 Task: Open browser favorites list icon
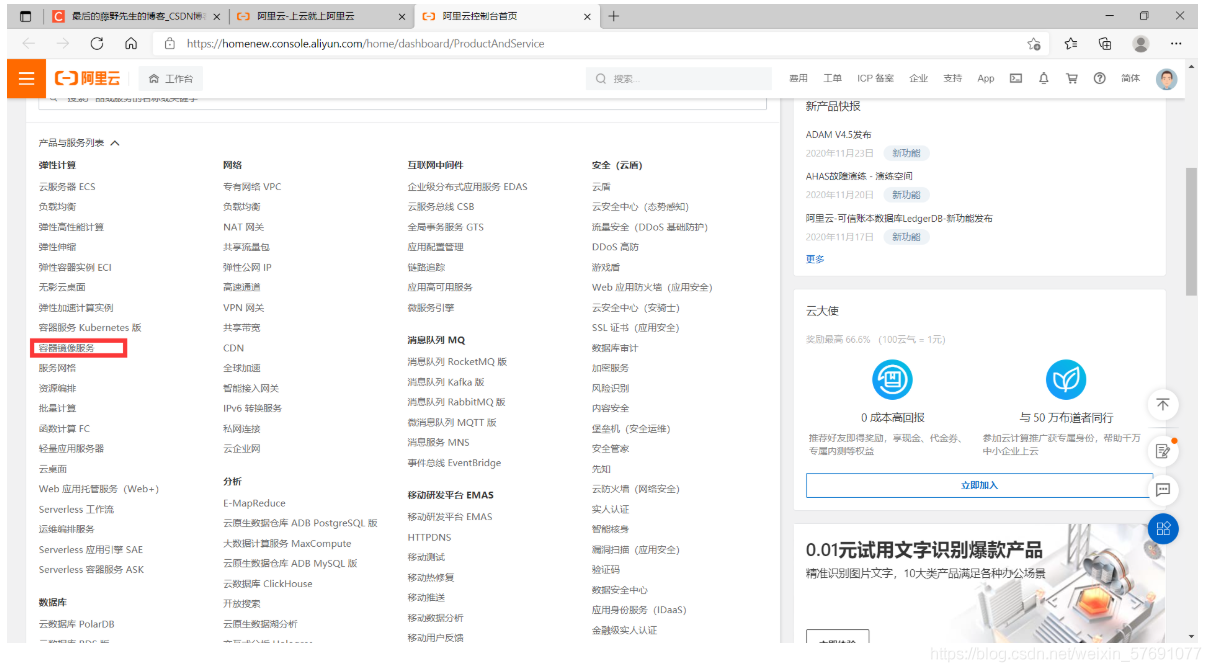tap(1071, 44)
